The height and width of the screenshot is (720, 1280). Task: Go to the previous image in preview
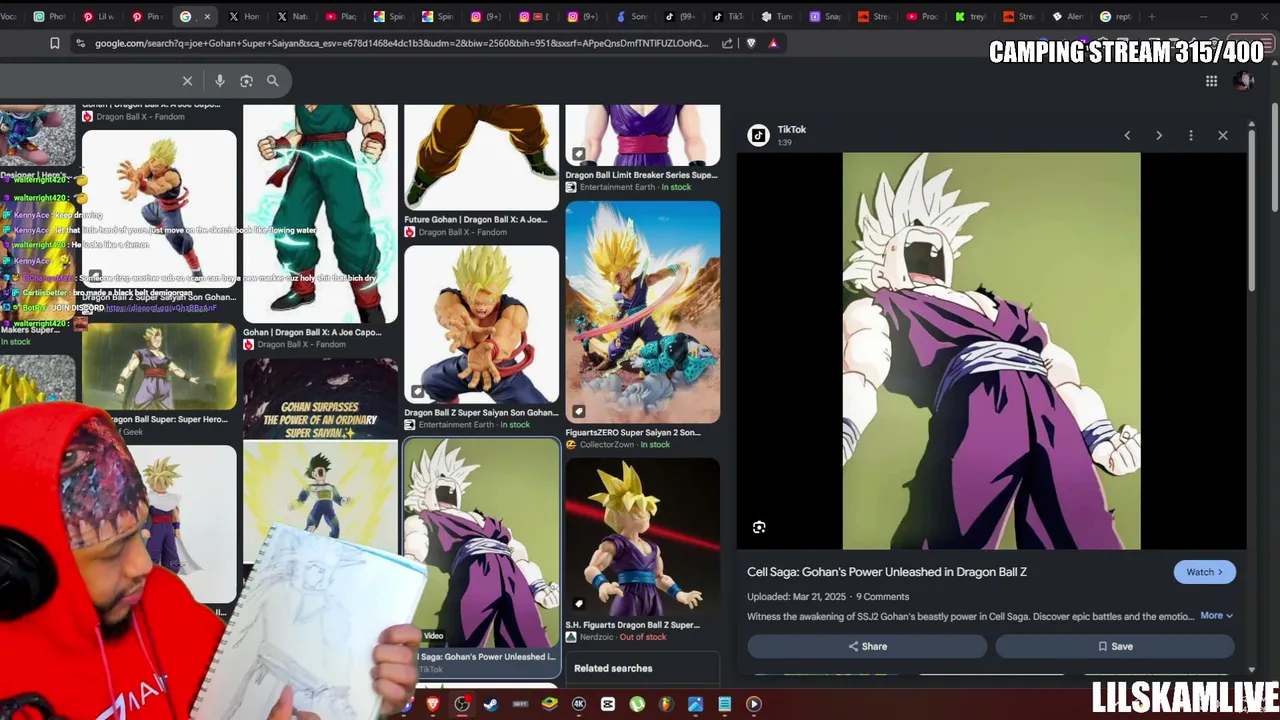pyautogui.click(x=1127, y=135)
